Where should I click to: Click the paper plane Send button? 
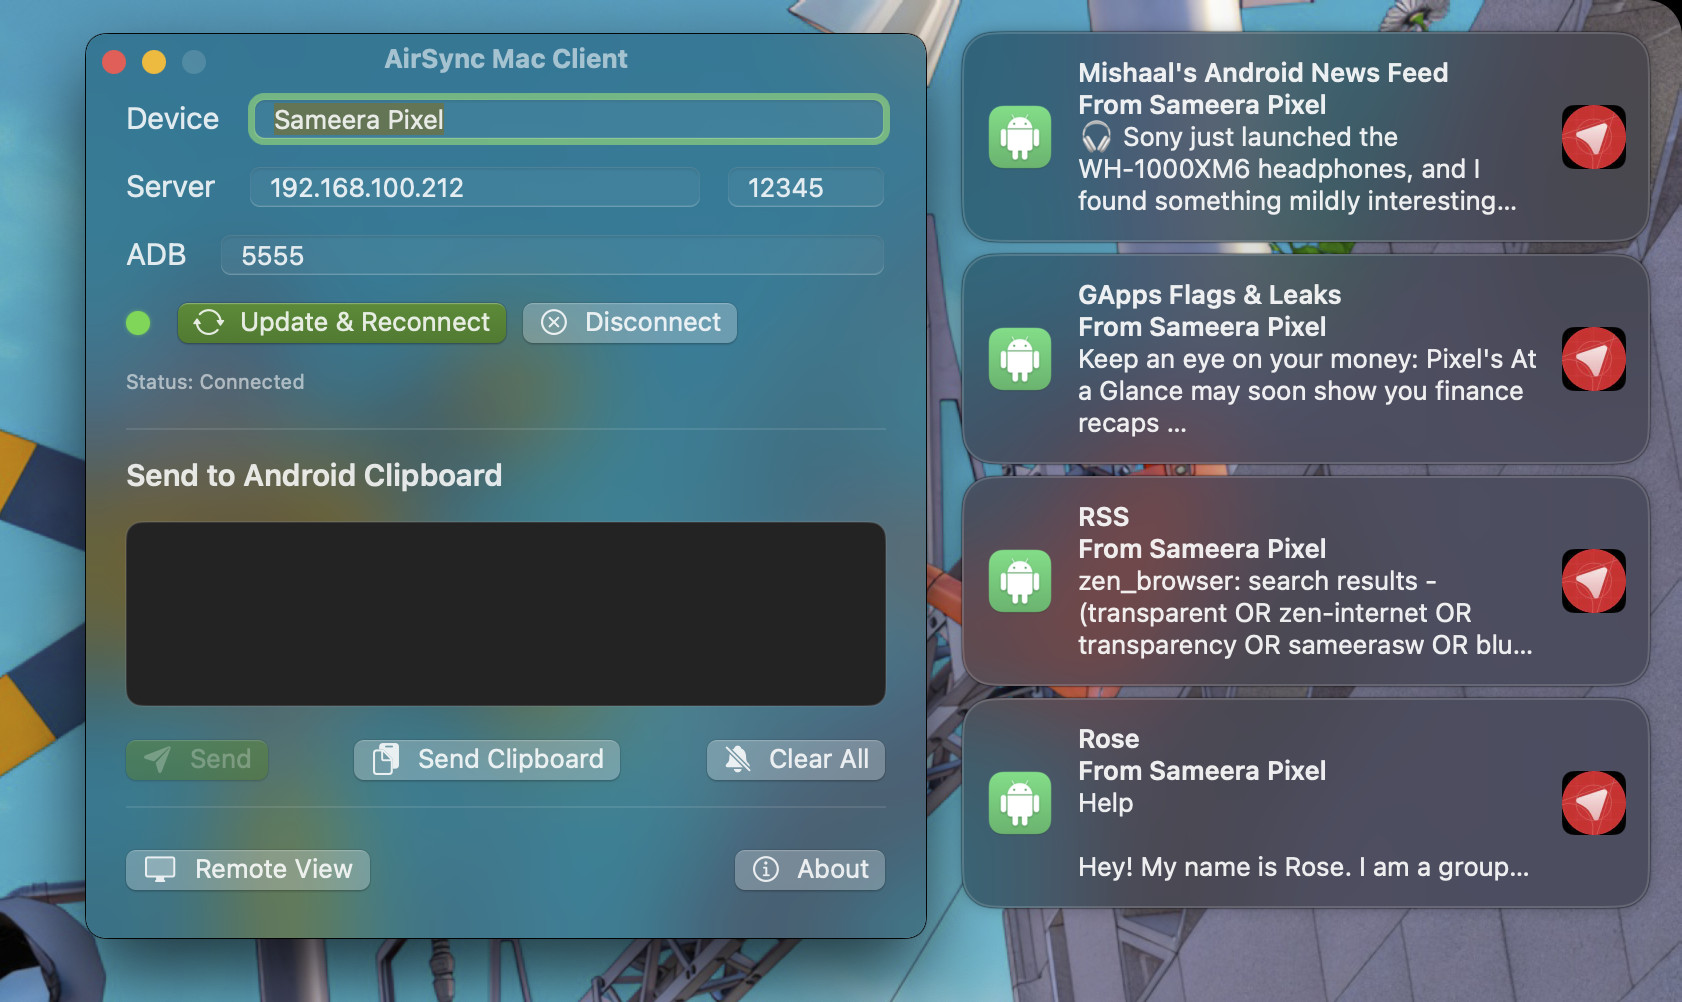(x=197, y=759)
